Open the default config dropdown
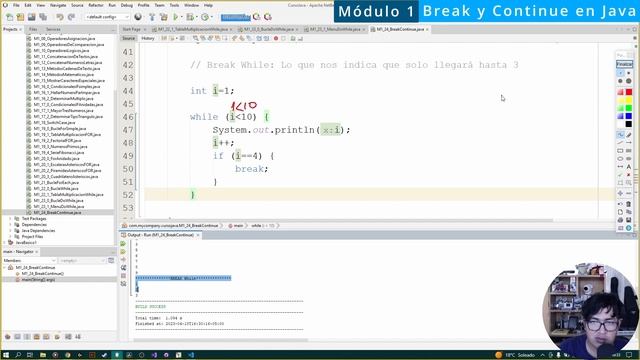This screenshot has width=640, height=360. tap(107, 17)
